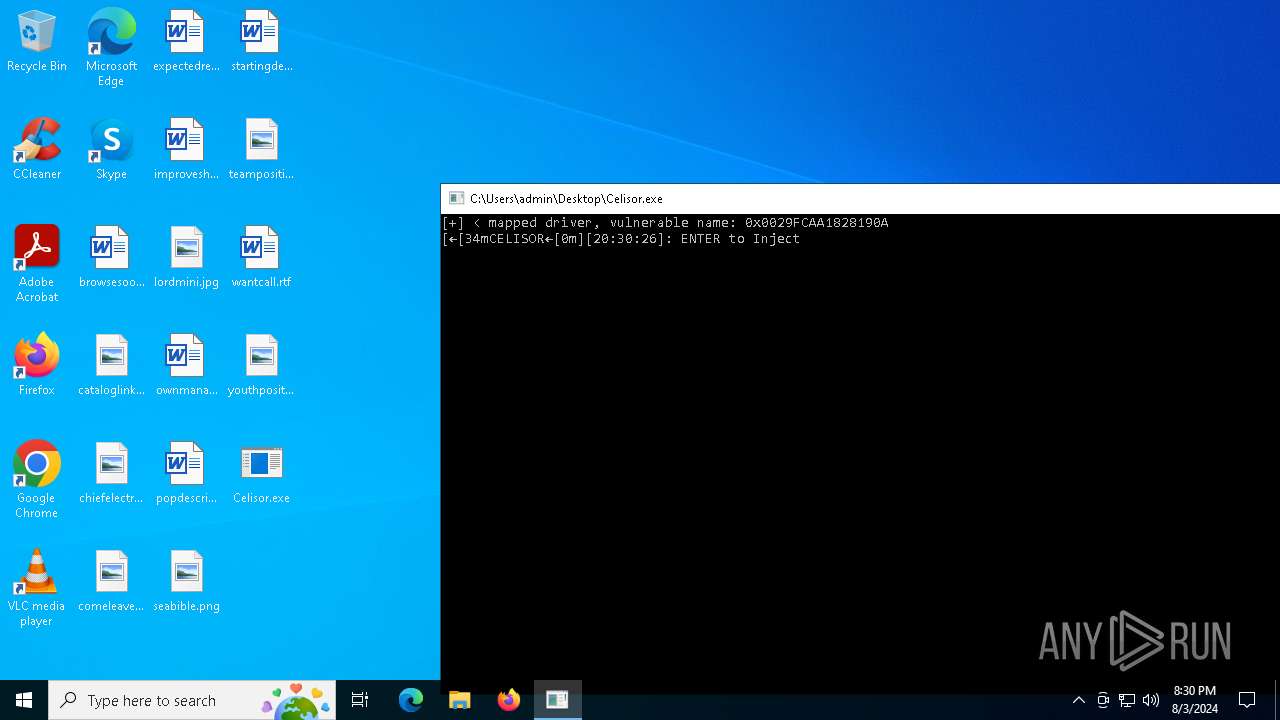Screen dimensions: 1280x720
Task: Select the comeleave... image file icon
Action: click(111, 581)
